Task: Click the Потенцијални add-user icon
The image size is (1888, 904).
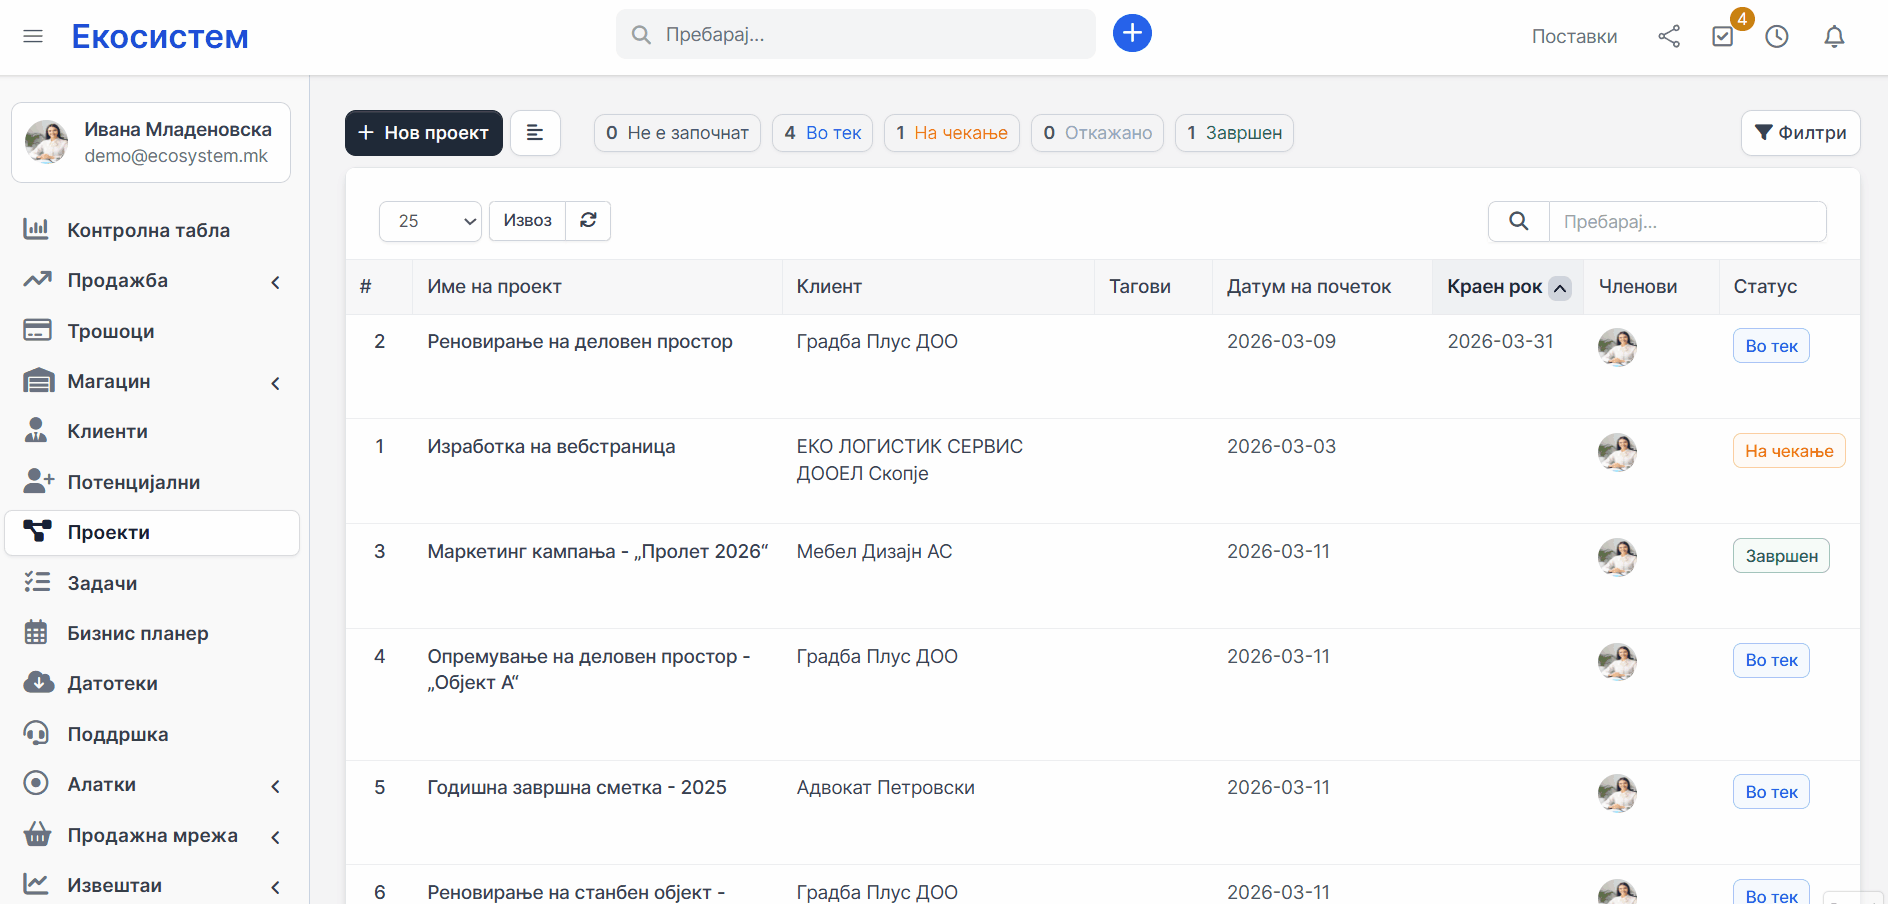Action: 38,482
